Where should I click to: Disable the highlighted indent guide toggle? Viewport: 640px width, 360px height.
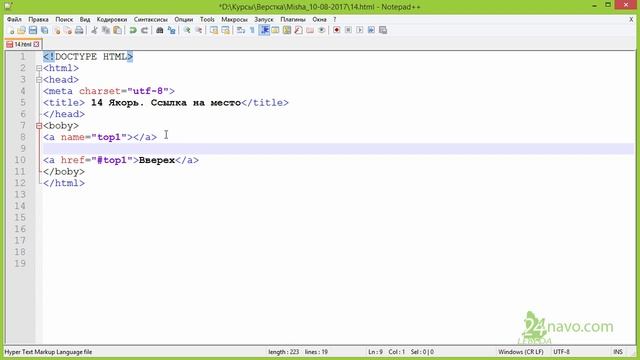pyautogui.click(x=264, y=30)
